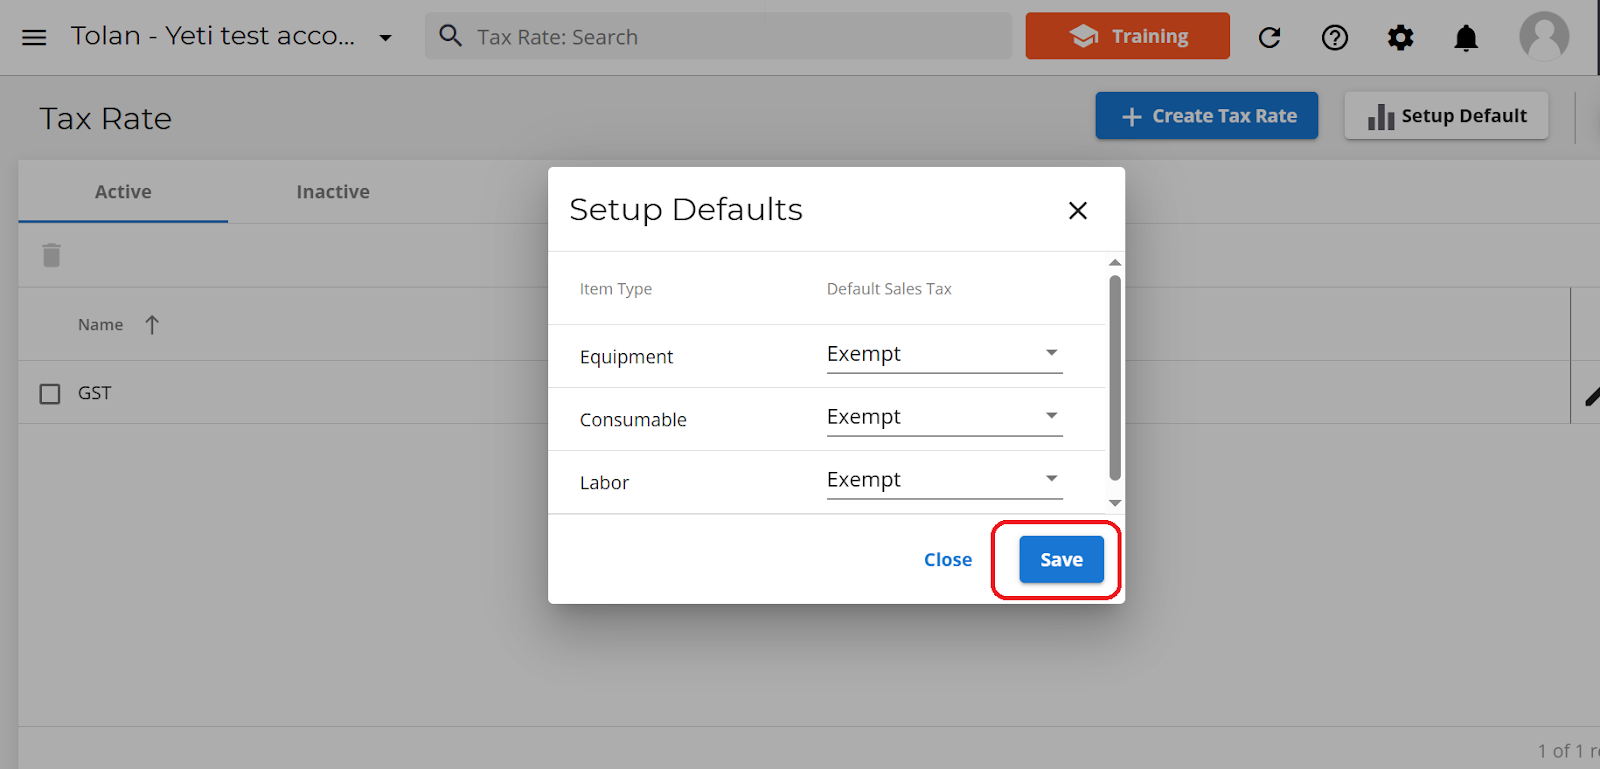Click the Setup Default button

(1446, 116)
